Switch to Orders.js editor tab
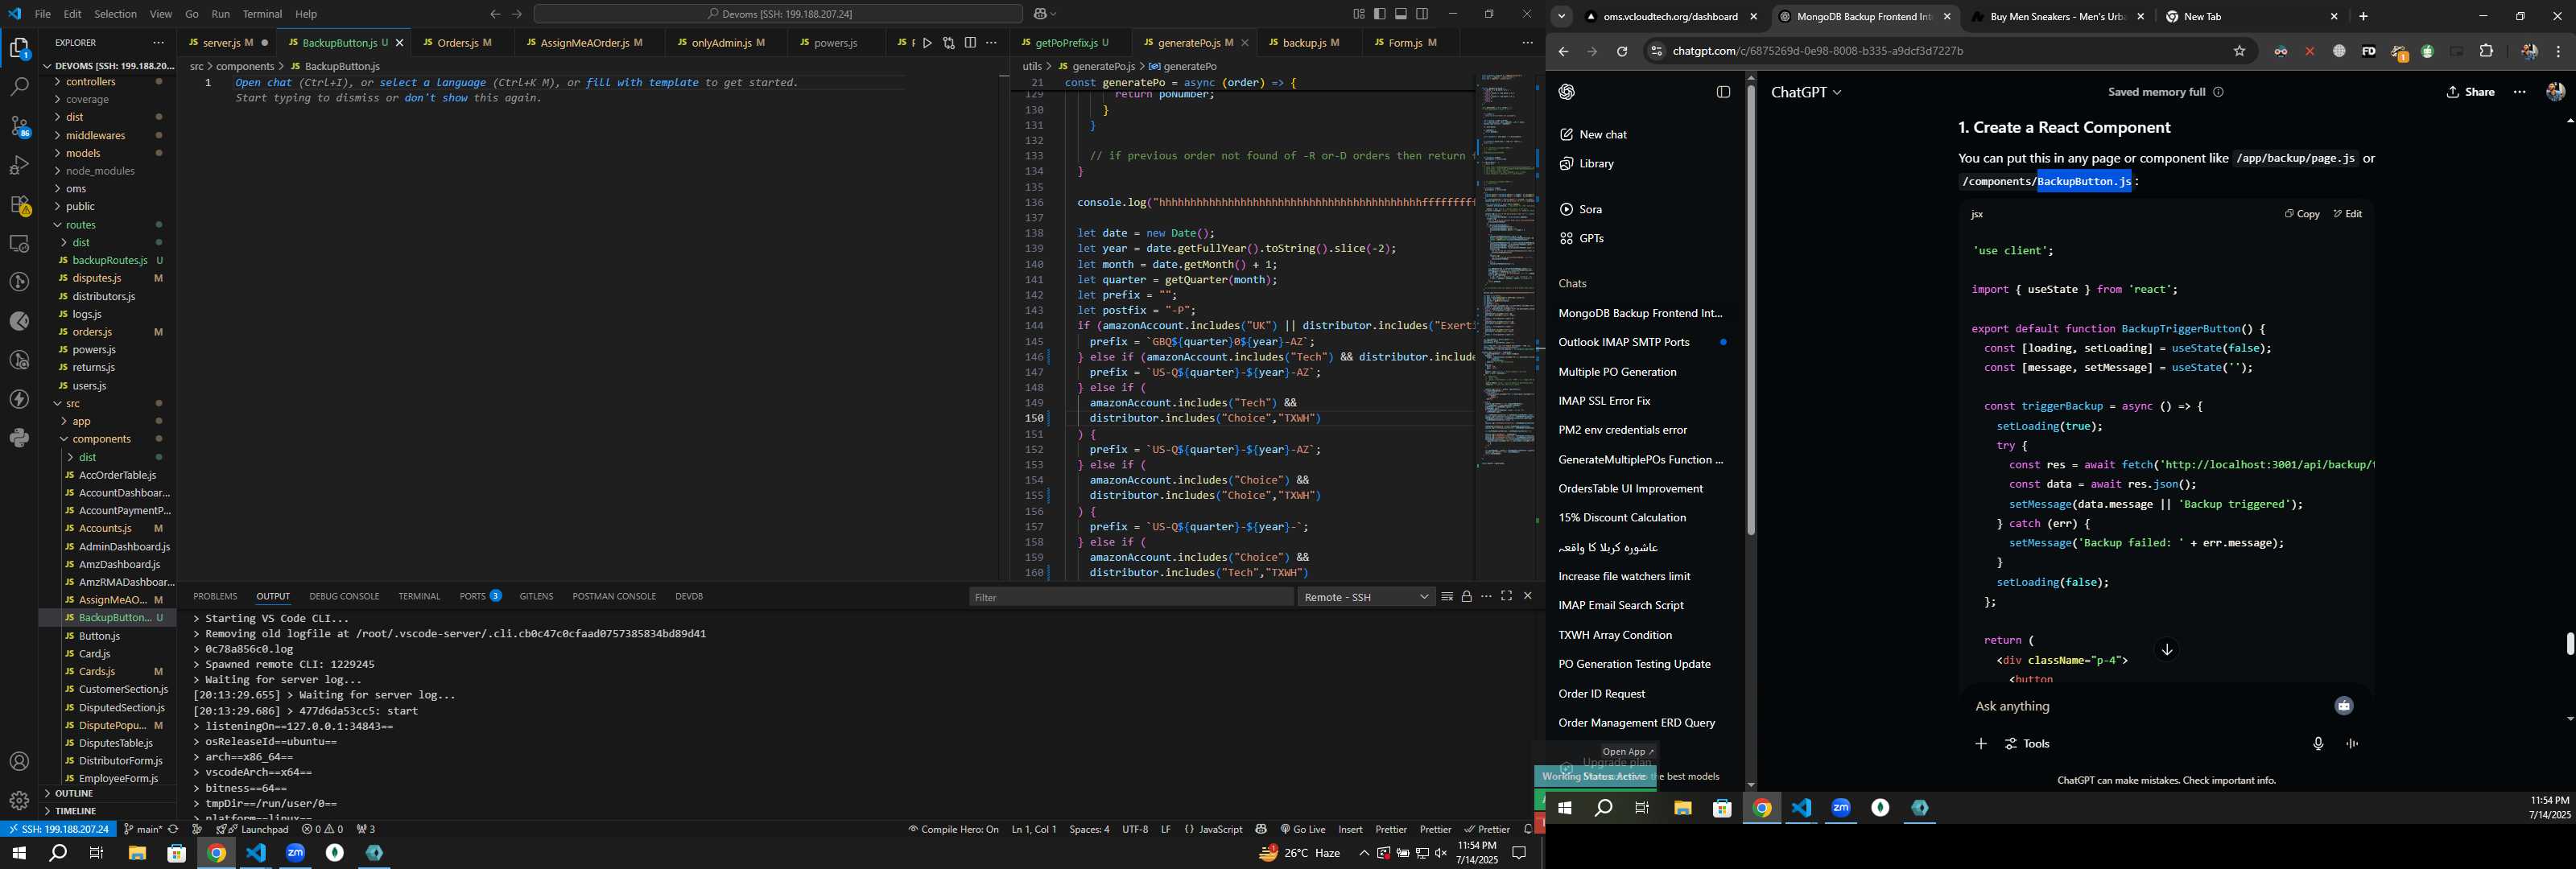The height and width of the screenshot is (869, 2576). [x=458, y=43]
